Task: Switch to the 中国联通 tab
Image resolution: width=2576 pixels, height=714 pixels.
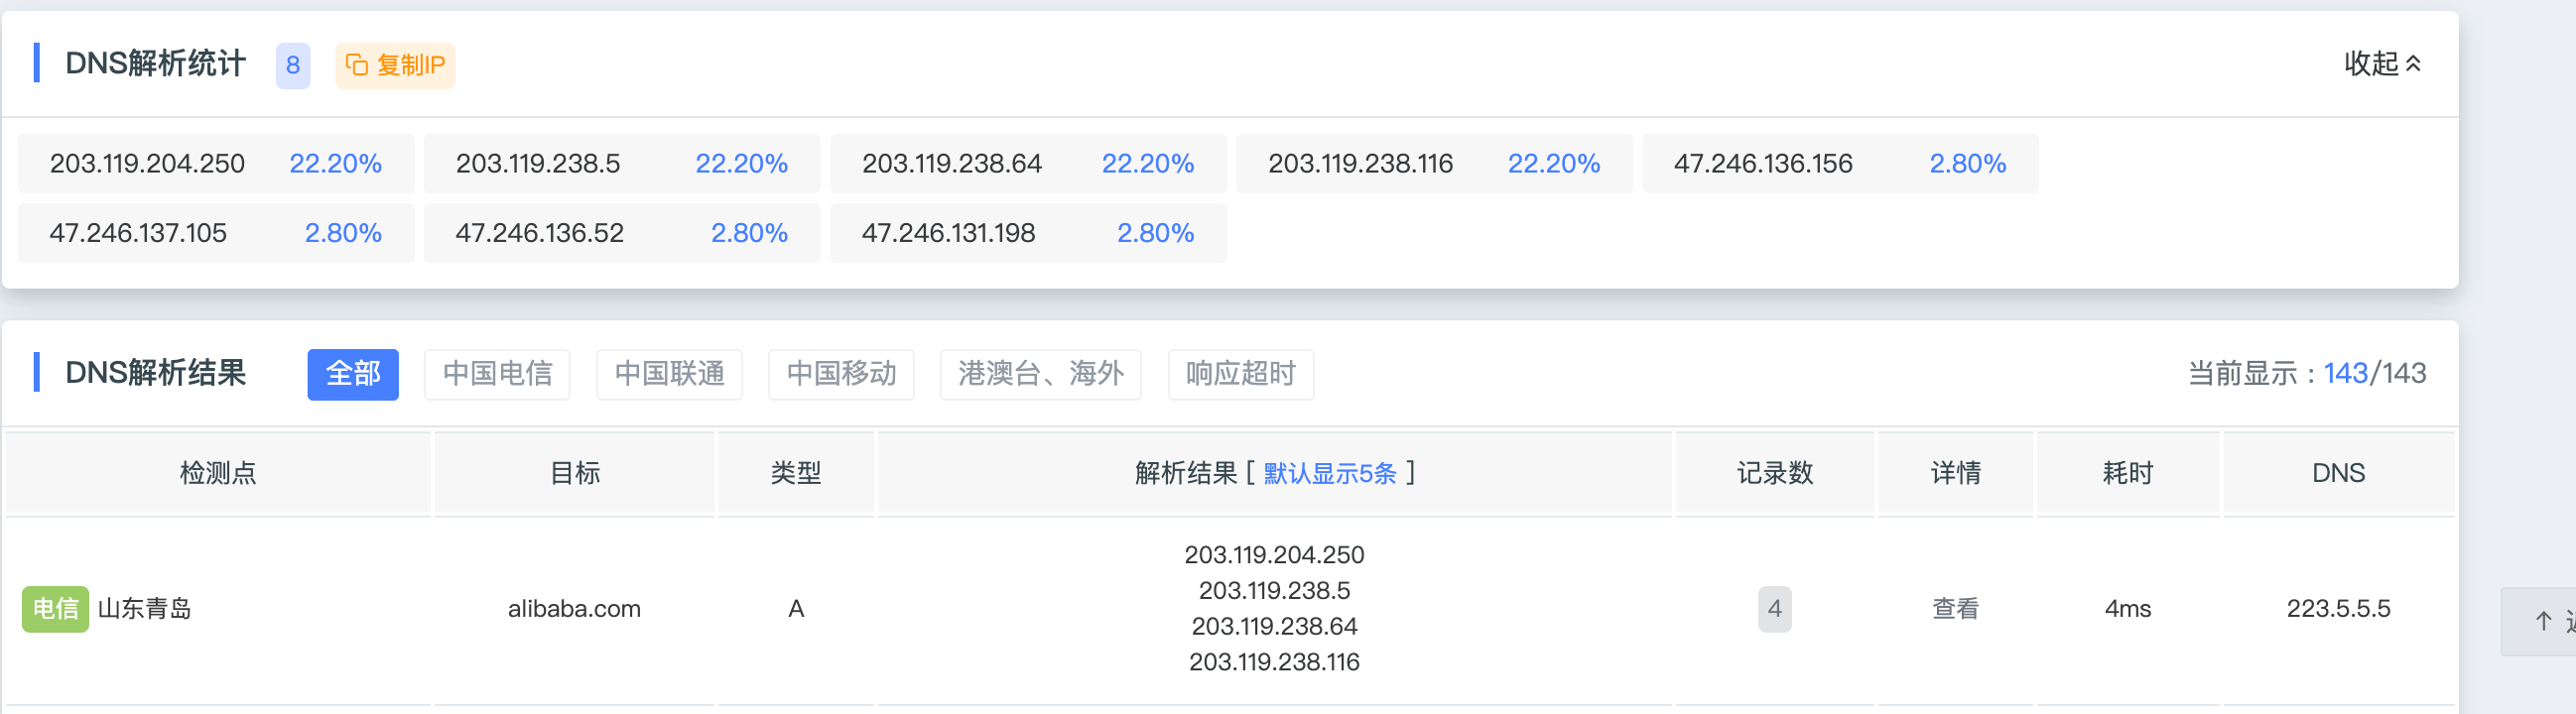Action: pyautogui.click(x=669, y=374)
